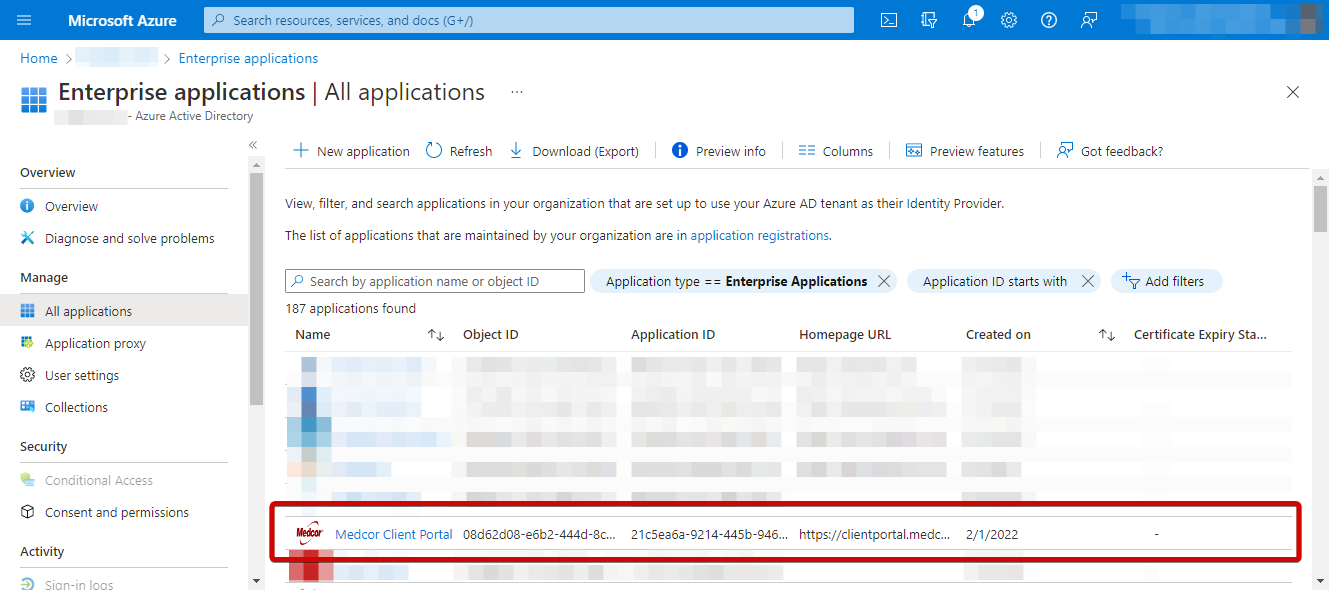Viewport: 1329px width, 590px height.
Task: Remove the Application ID starts with filter
Action: (x=1088, y=282)
